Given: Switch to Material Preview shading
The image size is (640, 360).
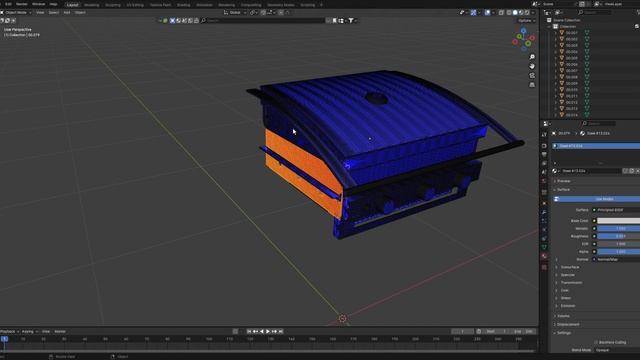Looking at the screenshot, I should [521, 13].
